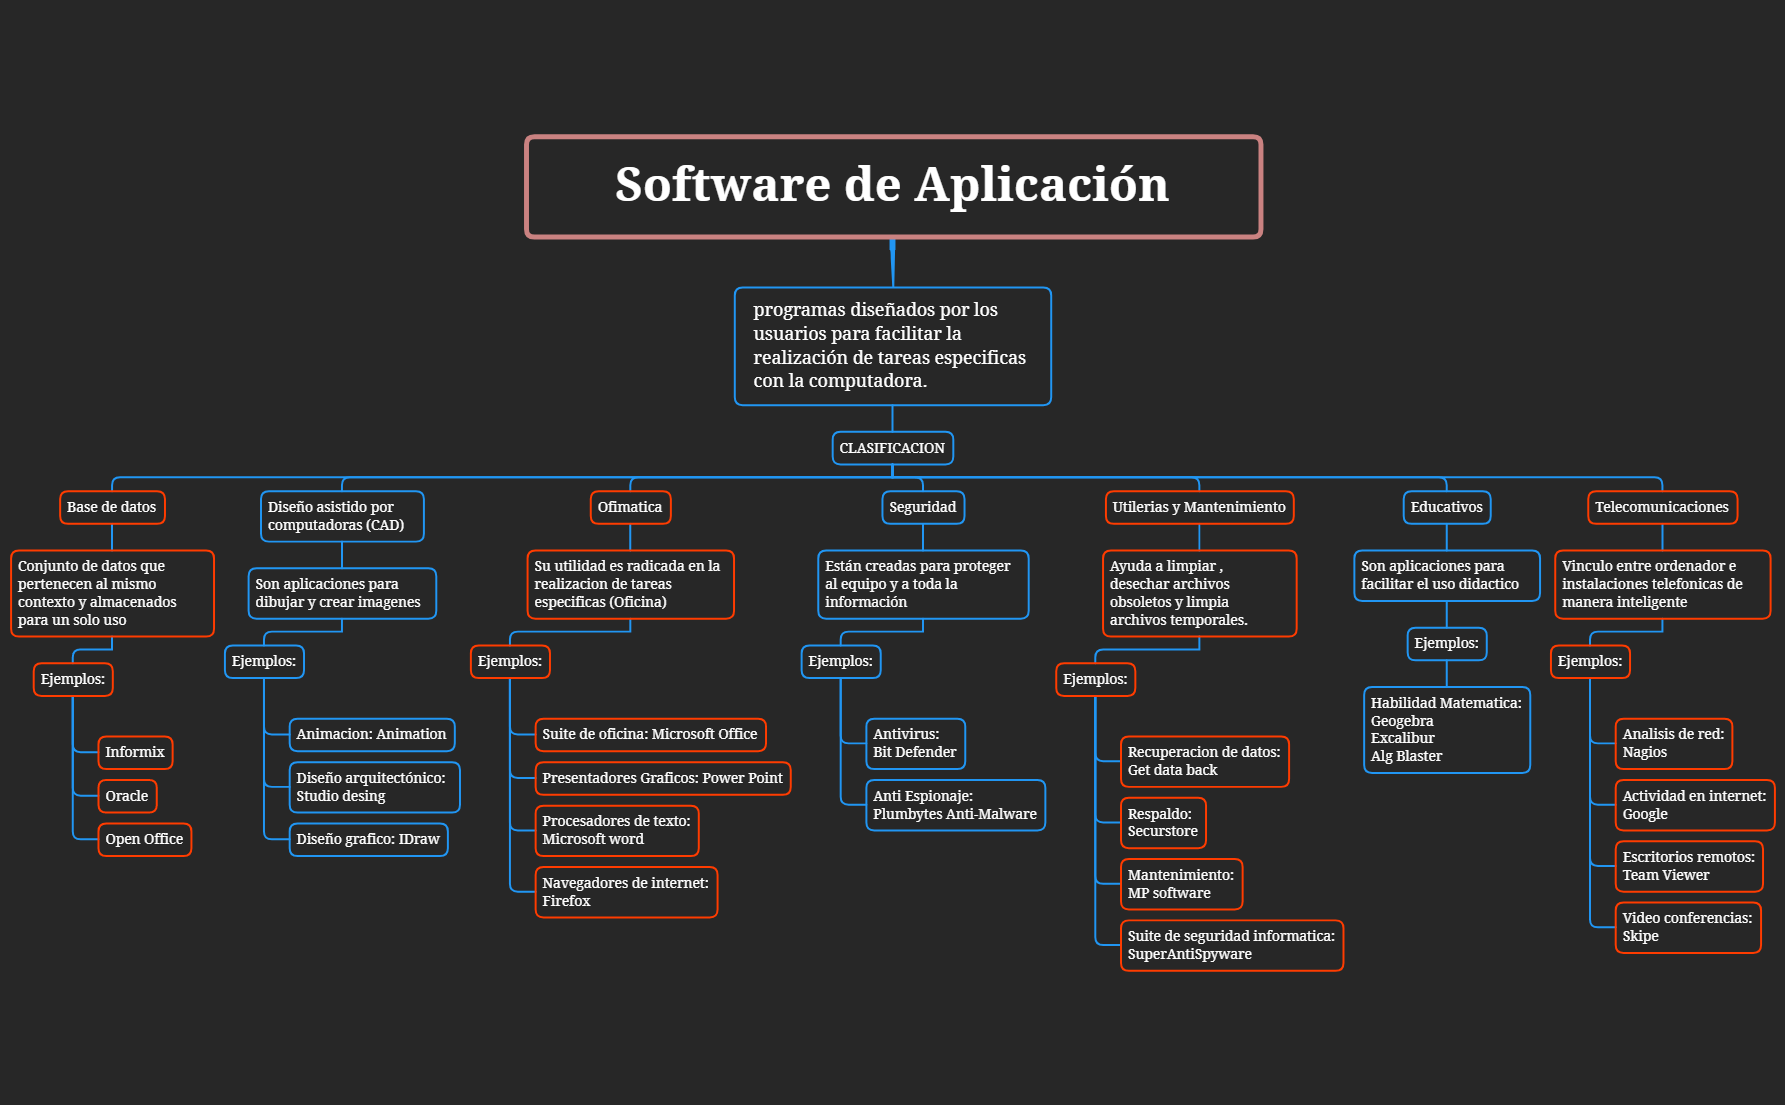Select the Animacion: Animation node
The image size is (1785, 1105).
pos(371,734)
